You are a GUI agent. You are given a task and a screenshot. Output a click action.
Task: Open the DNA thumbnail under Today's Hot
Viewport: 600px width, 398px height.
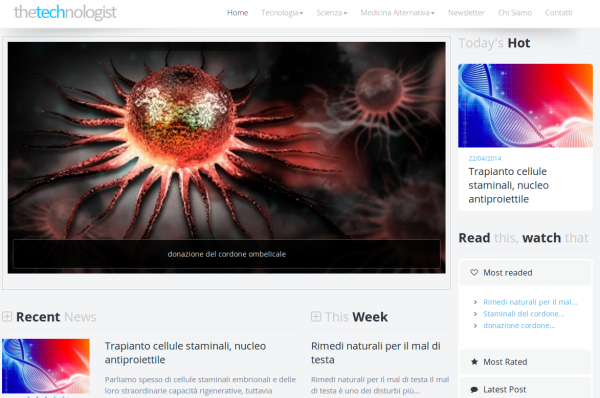click(x=525, y=106)
